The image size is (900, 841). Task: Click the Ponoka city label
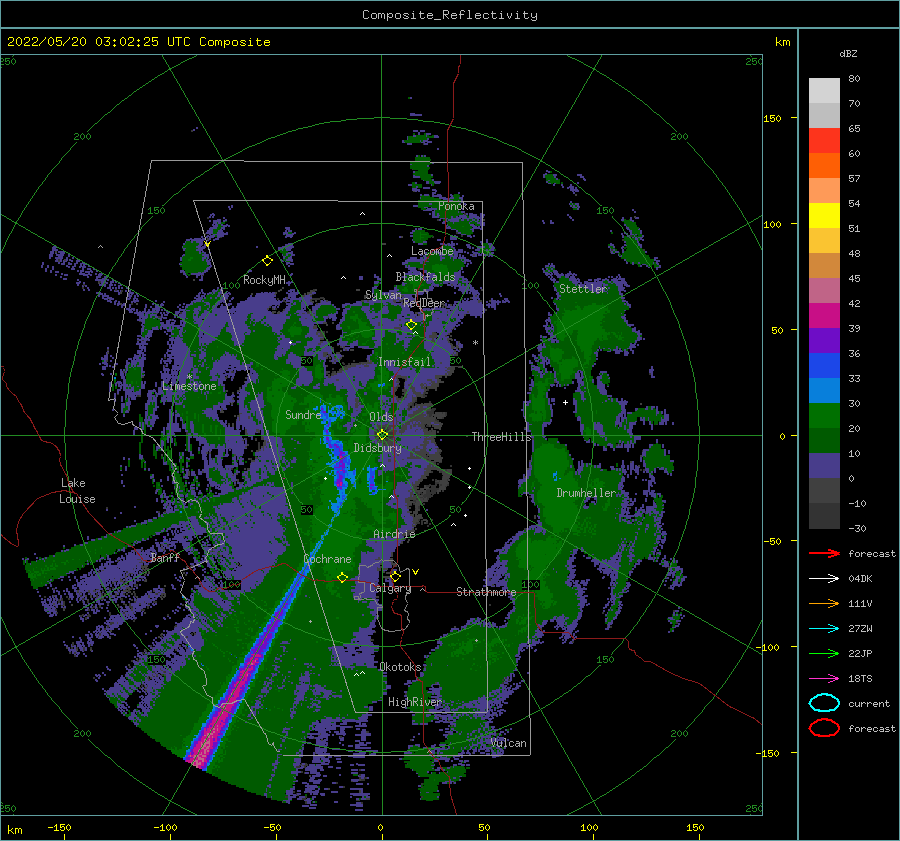456,206
